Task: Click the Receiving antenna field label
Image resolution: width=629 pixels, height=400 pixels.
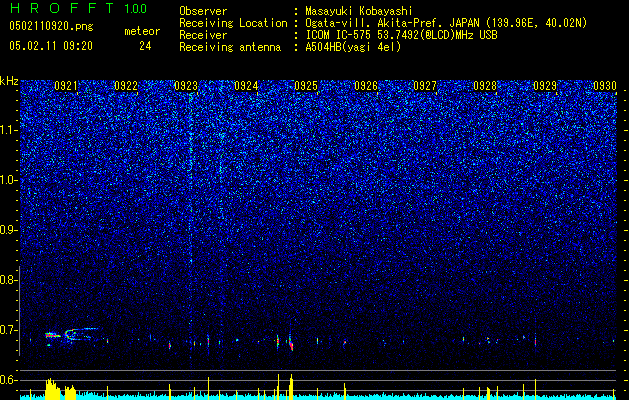Action: (230, 47)
